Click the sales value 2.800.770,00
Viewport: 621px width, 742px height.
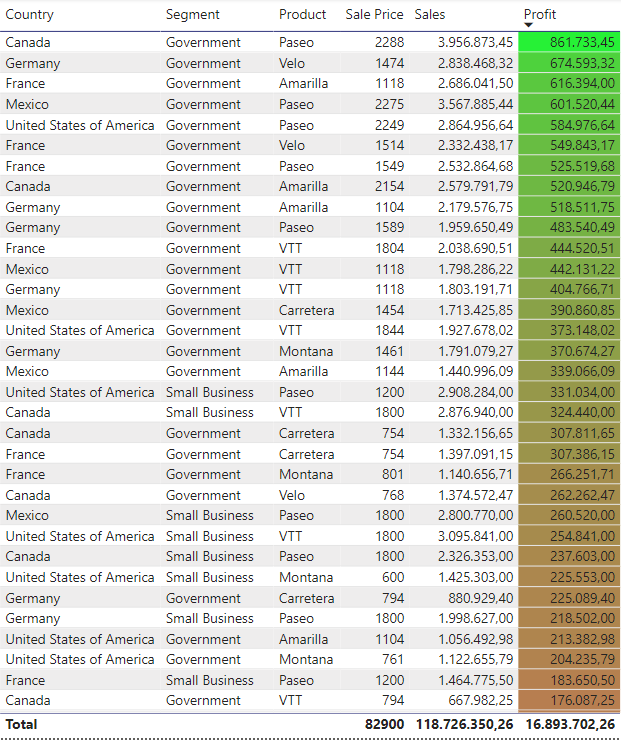[x=475, y=515]
